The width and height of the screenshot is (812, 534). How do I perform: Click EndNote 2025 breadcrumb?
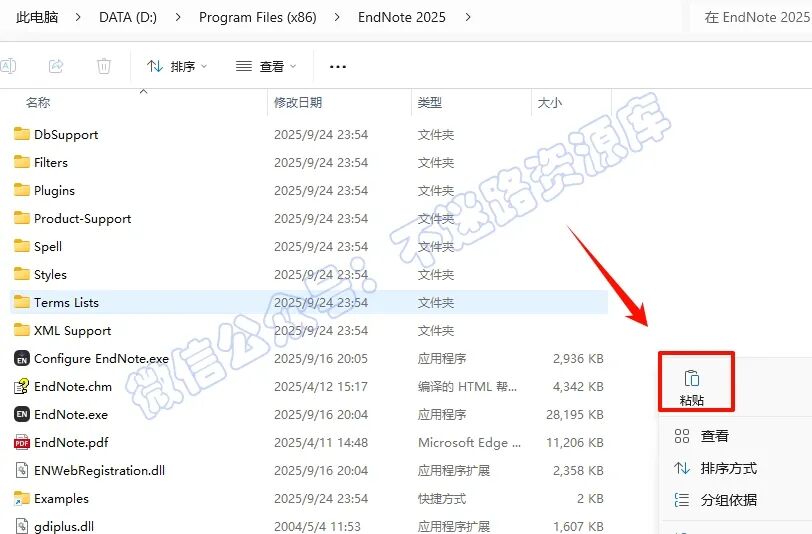tap(402, 17)
